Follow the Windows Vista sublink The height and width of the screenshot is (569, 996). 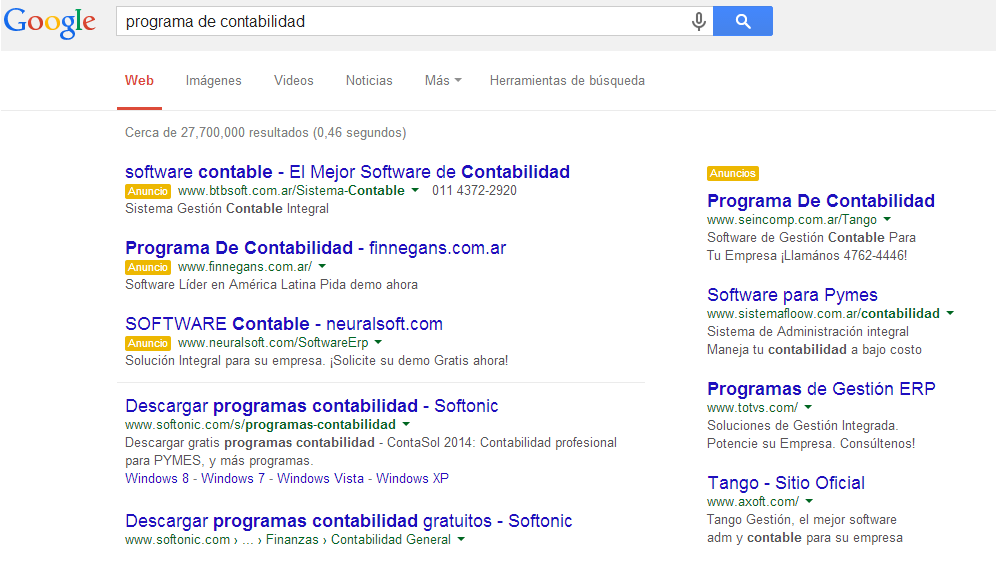click(x=320, y=478)
